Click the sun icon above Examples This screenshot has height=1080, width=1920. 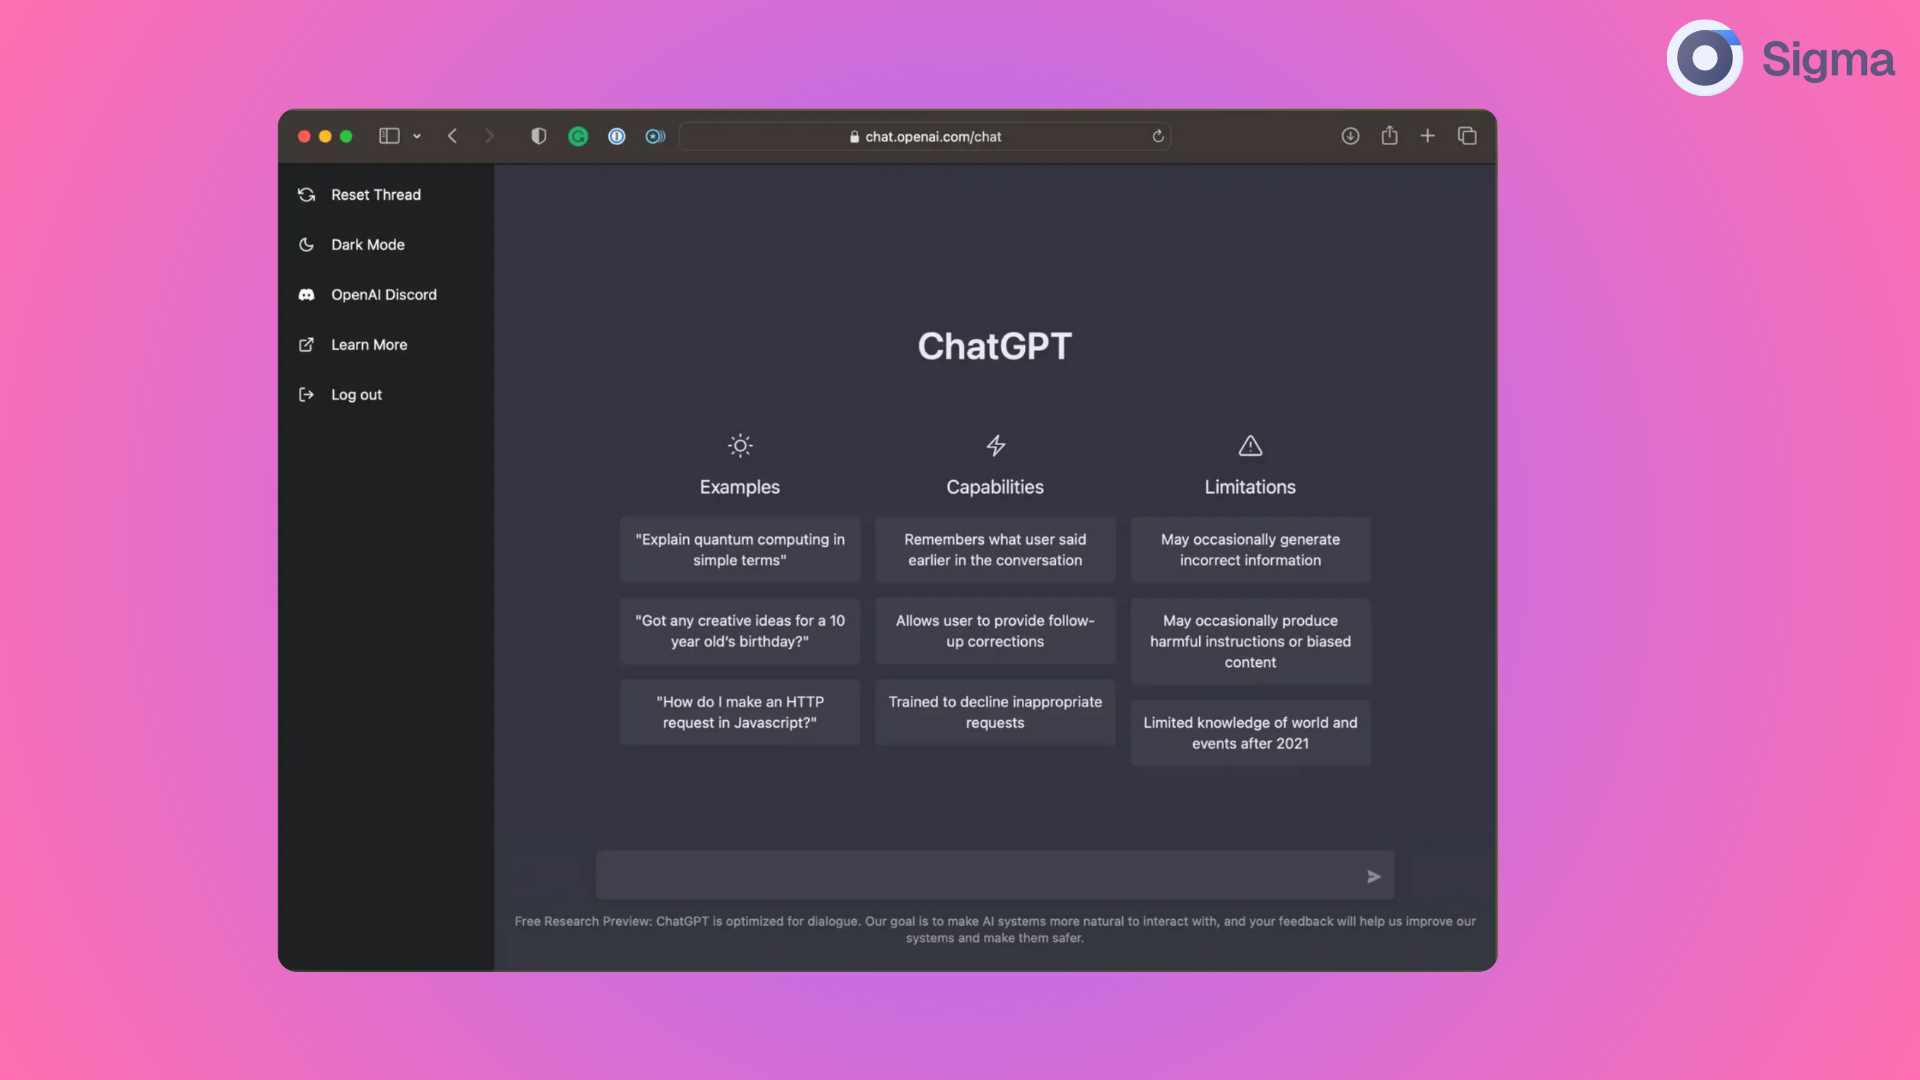click(740, 446)
